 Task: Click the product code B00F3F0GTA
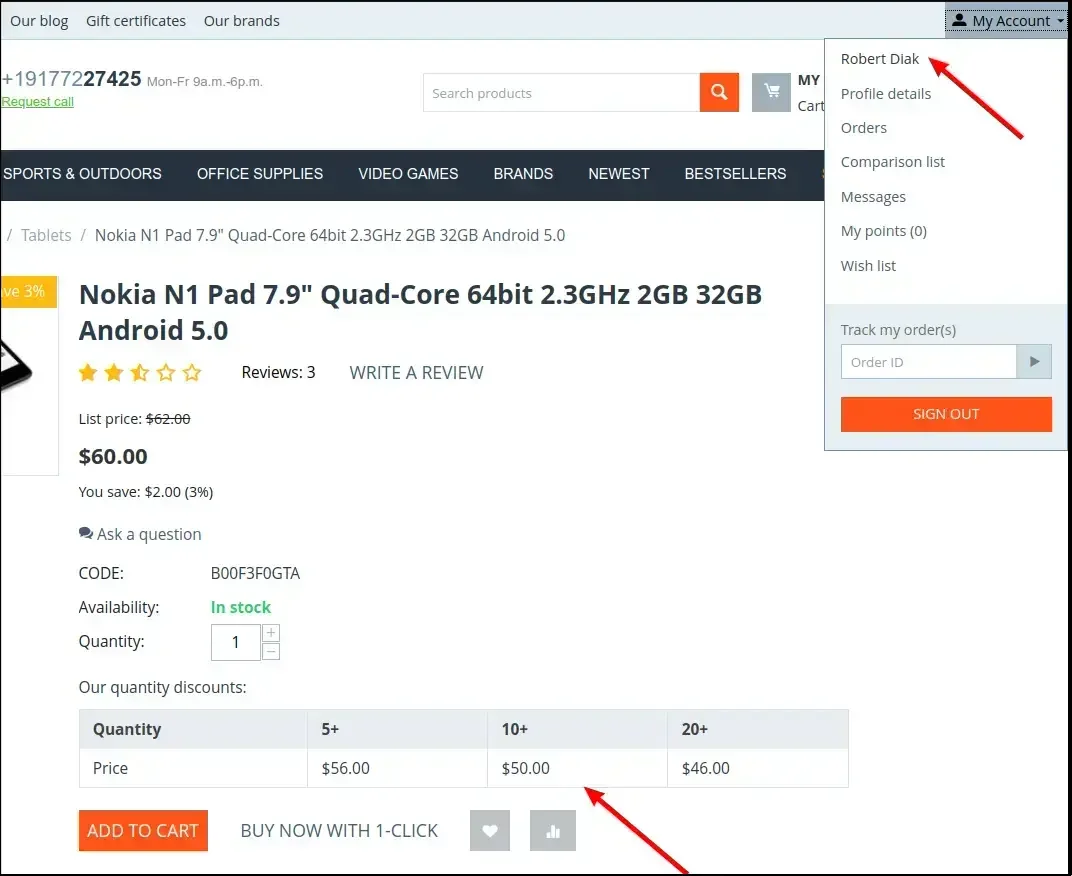255,573
